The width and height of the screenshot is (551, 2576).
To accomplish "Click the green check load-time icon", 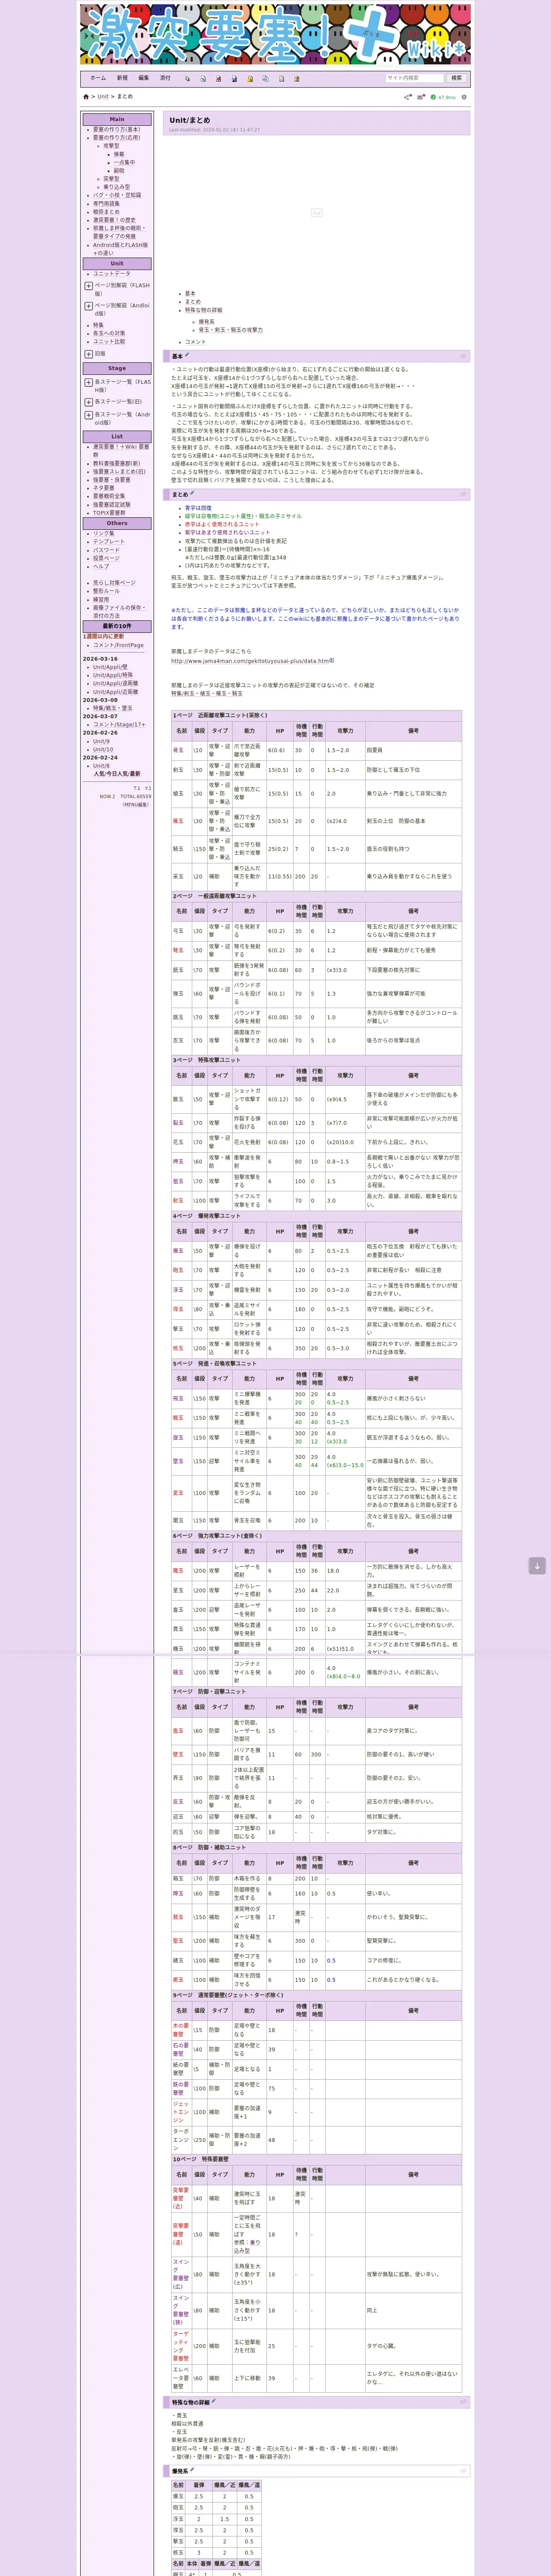I will pos(433,97).
